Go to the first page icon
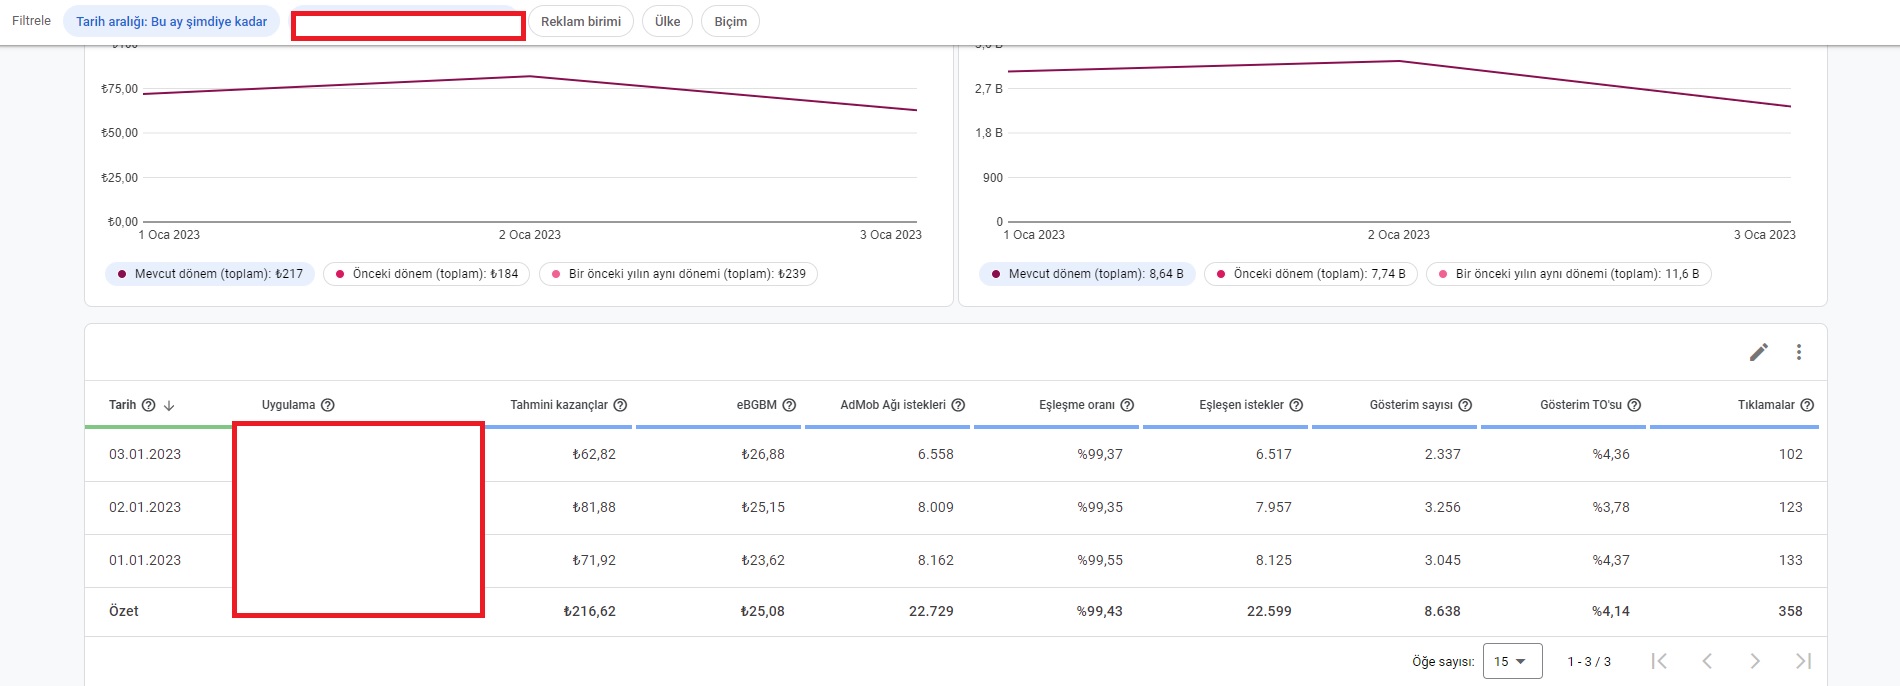1900x686 pixels. [1659, 661]
